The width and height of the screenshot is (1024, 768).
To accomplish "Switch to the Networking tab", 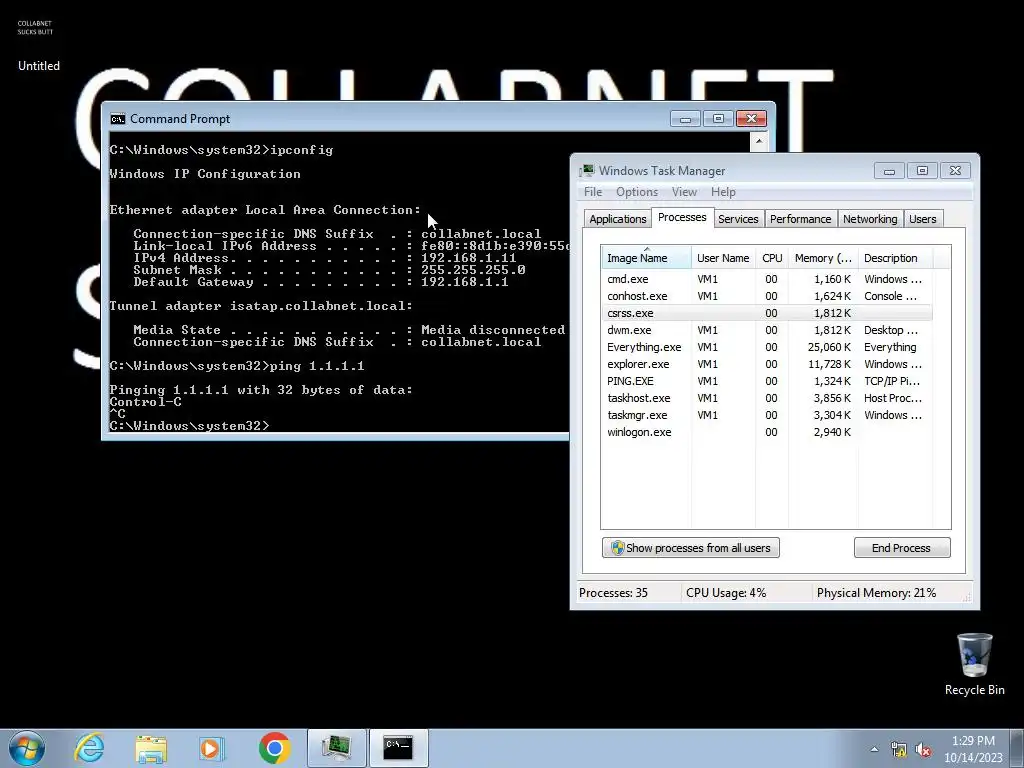I will 870,219.
